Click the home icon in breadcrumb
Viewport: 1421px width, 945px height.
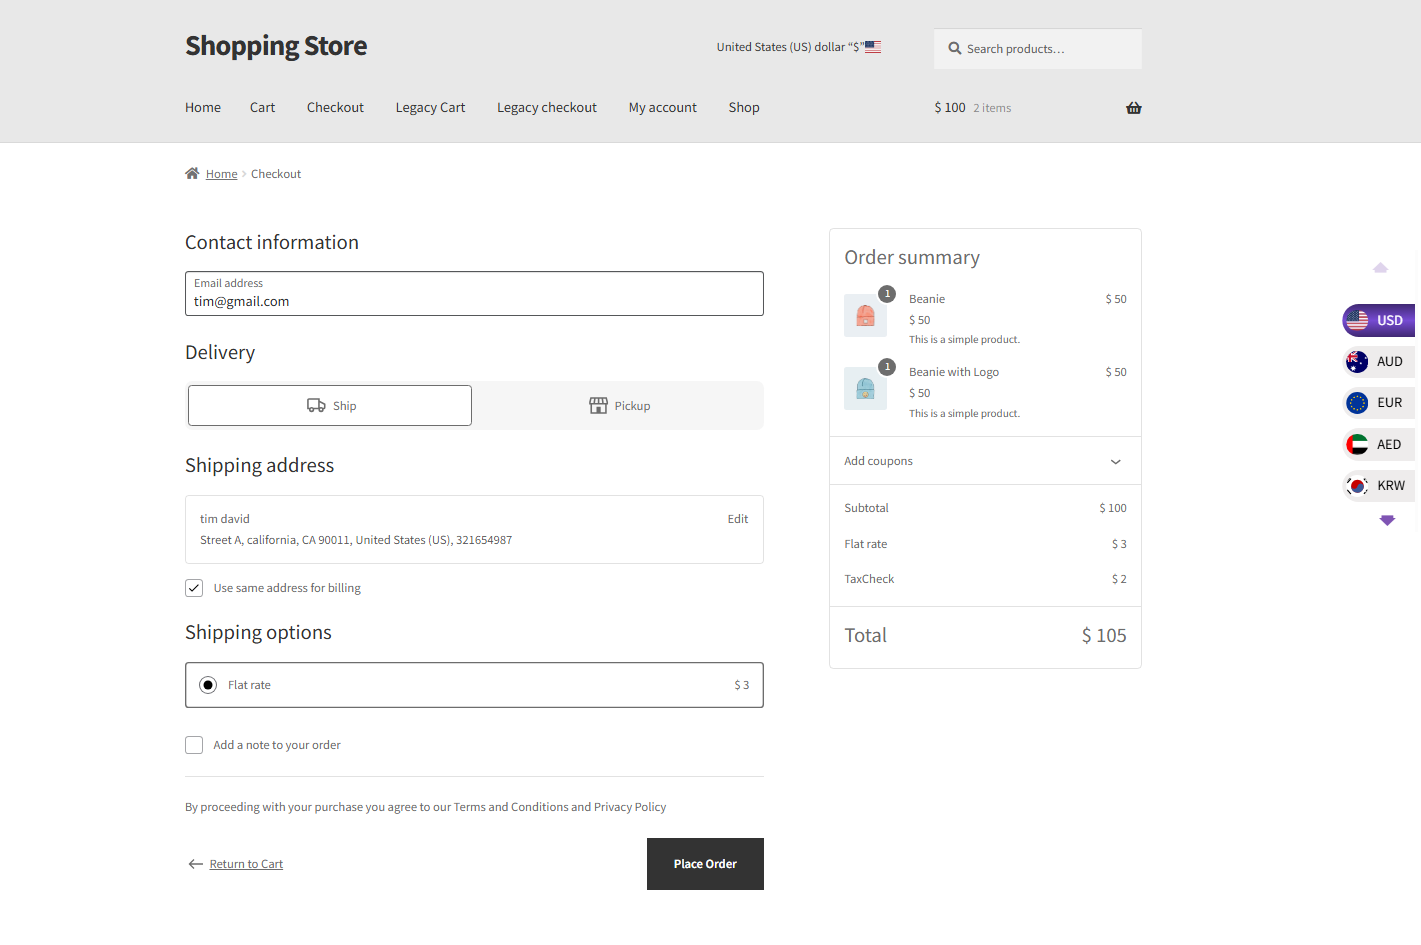[x=192, y=173]
